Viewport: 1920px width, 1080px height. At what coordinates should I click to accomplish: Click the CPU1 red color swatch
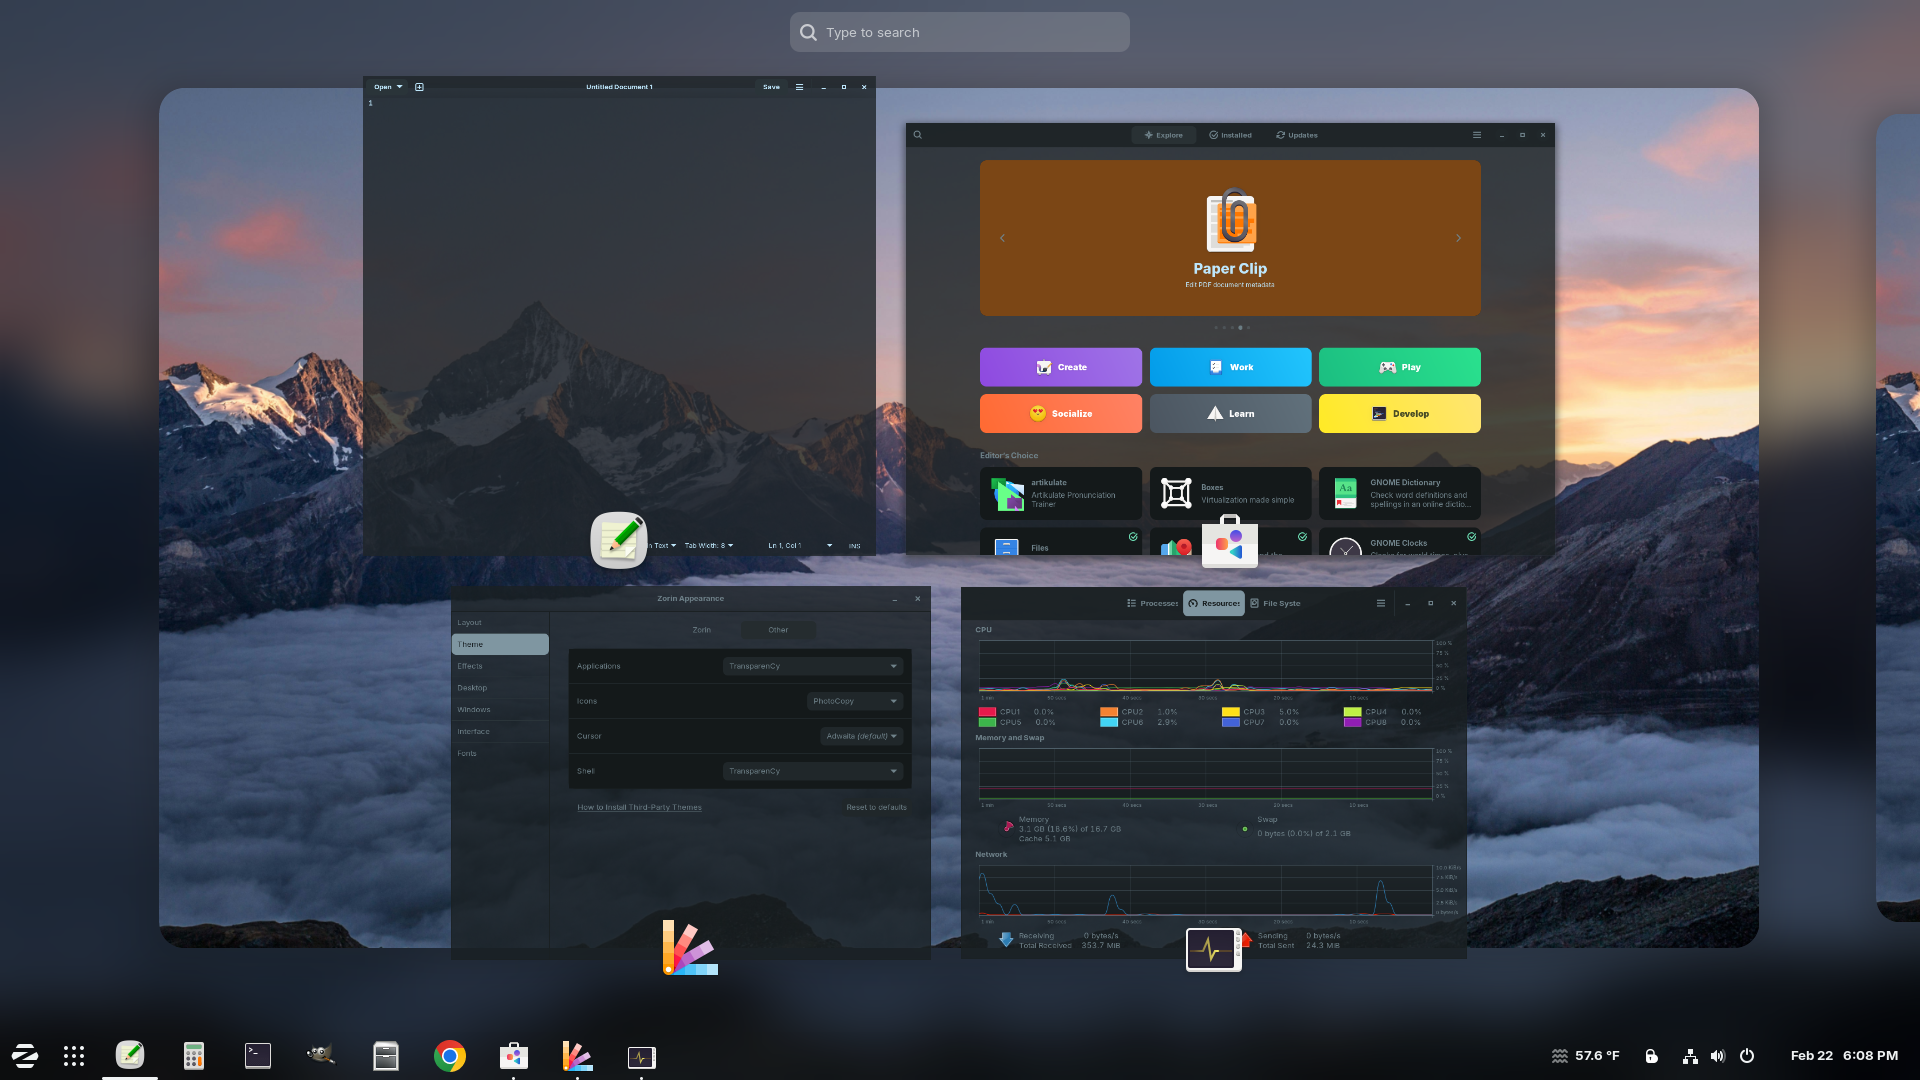(987, 712)
